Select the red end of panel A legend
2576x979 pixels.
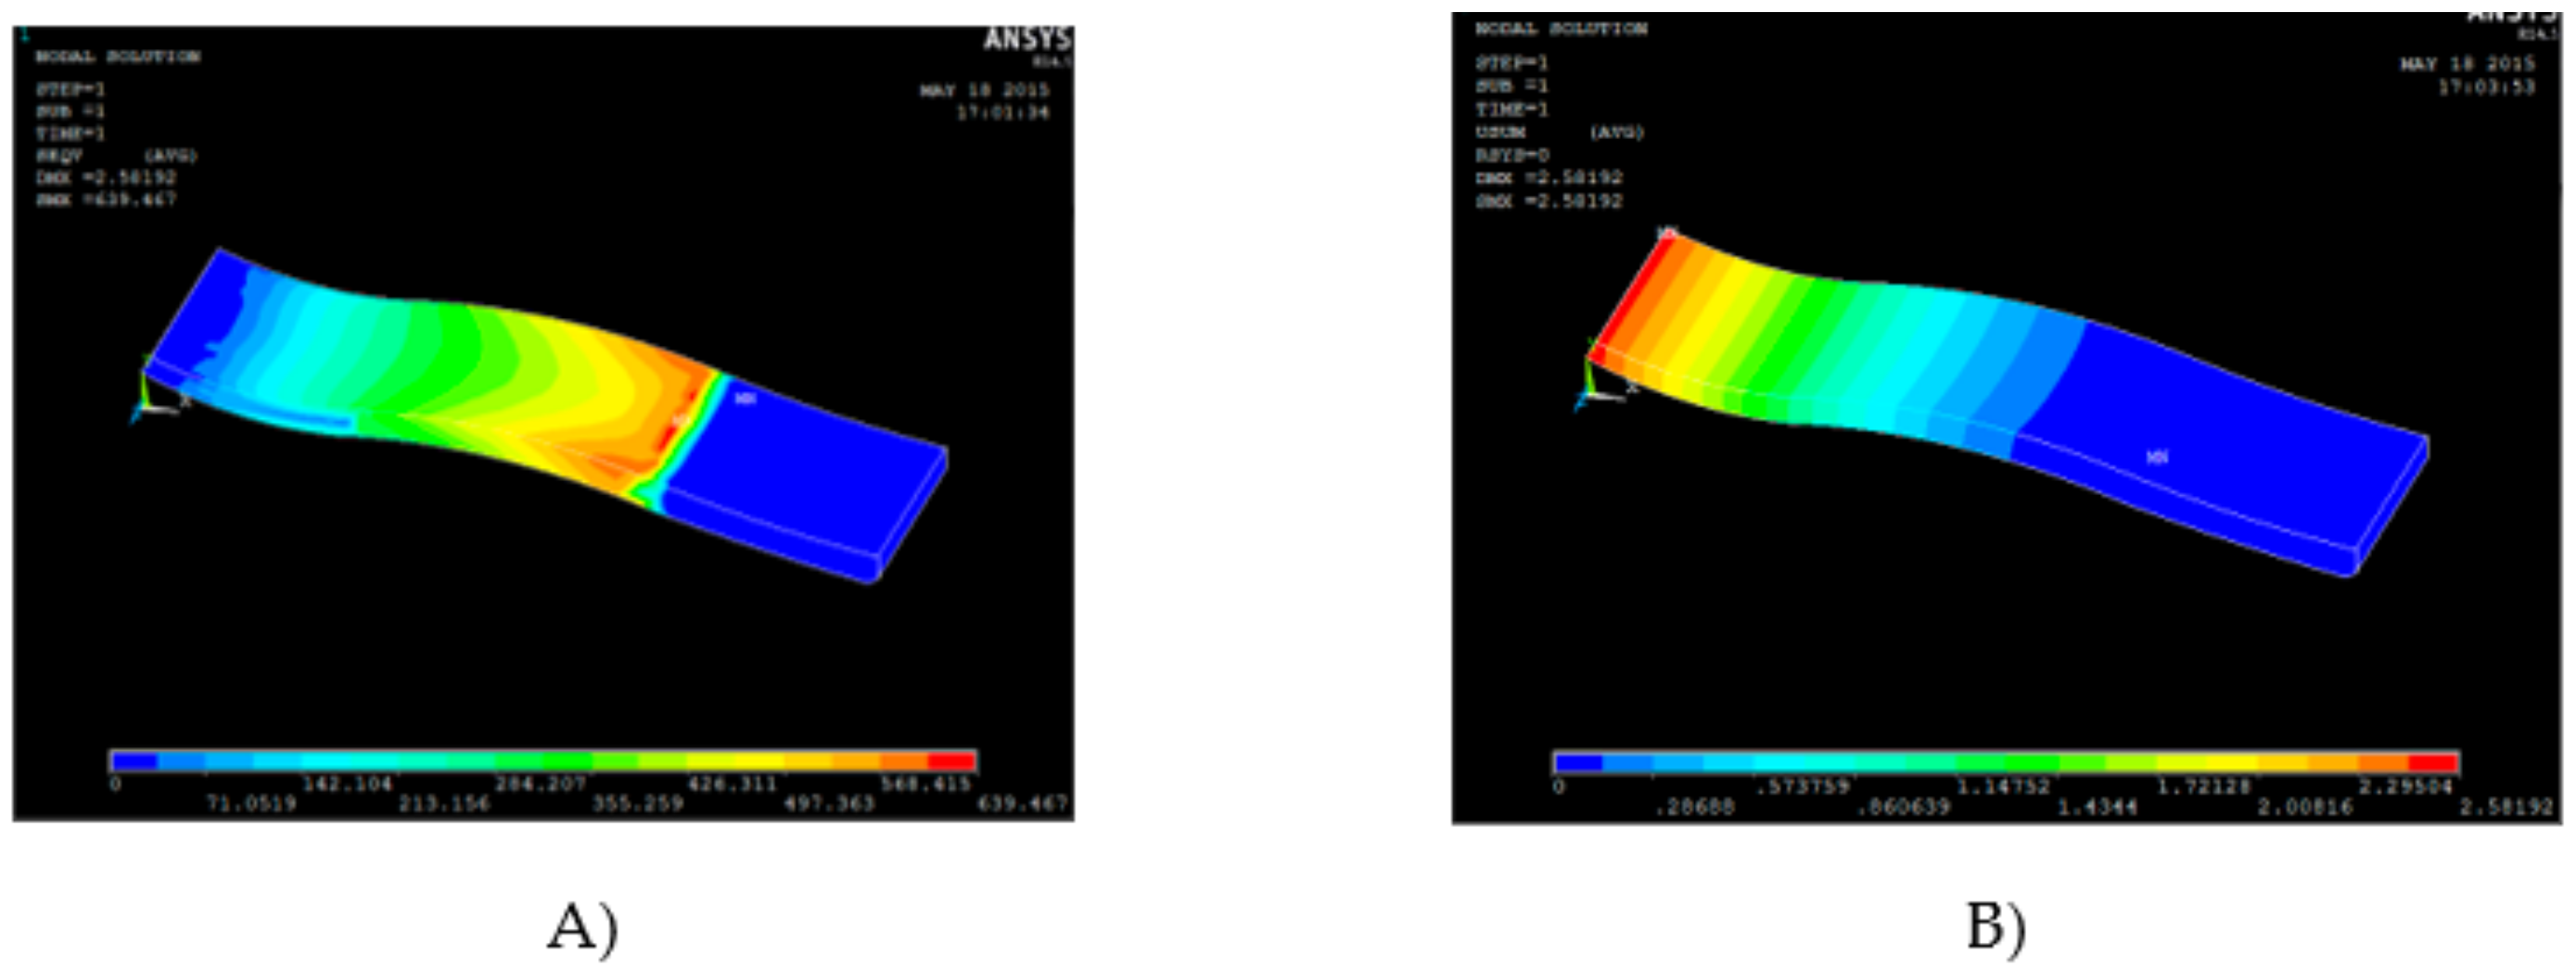coord(951,761)
